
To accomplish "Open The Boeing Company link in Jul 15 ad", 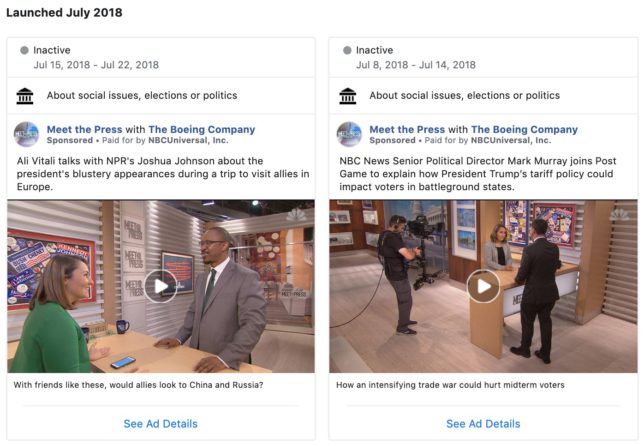I will (x=202, y=129).
